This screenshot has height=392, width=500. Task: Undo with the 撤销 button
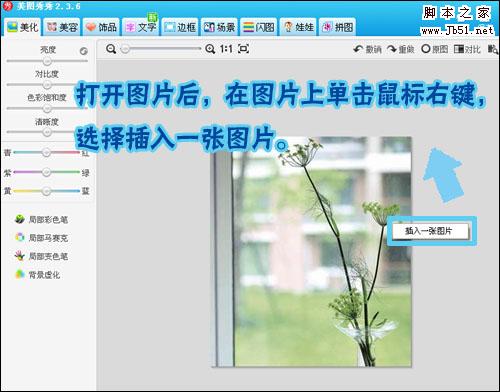click(x=367, y=49)
